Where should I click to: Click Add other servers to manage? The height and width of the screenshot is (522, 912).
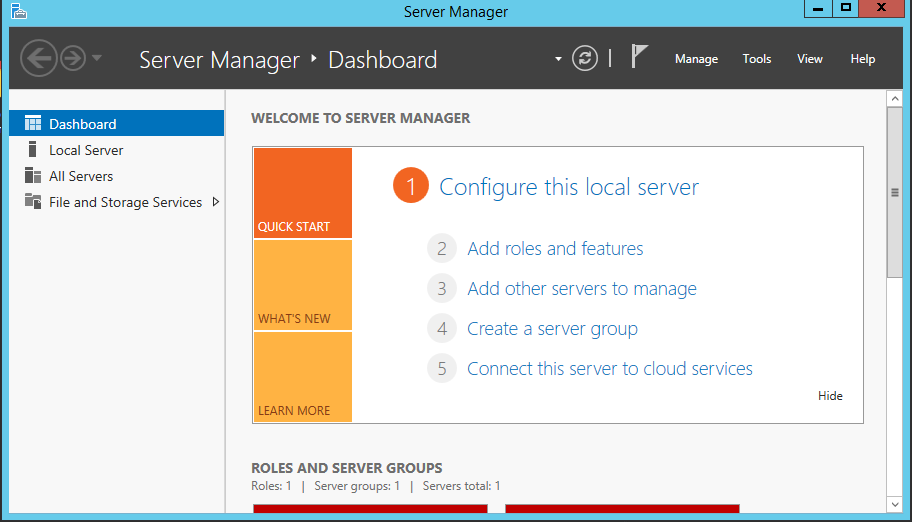click(582, 289)
